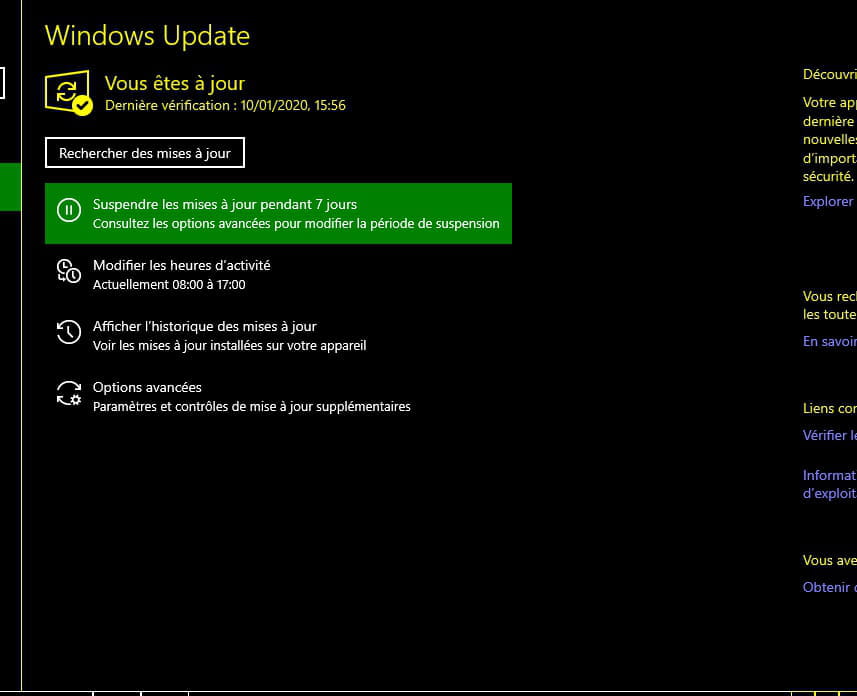Open "Afficher l'historique des mises à jour"
Screen dimensions: 857x696
click(278, 336)
